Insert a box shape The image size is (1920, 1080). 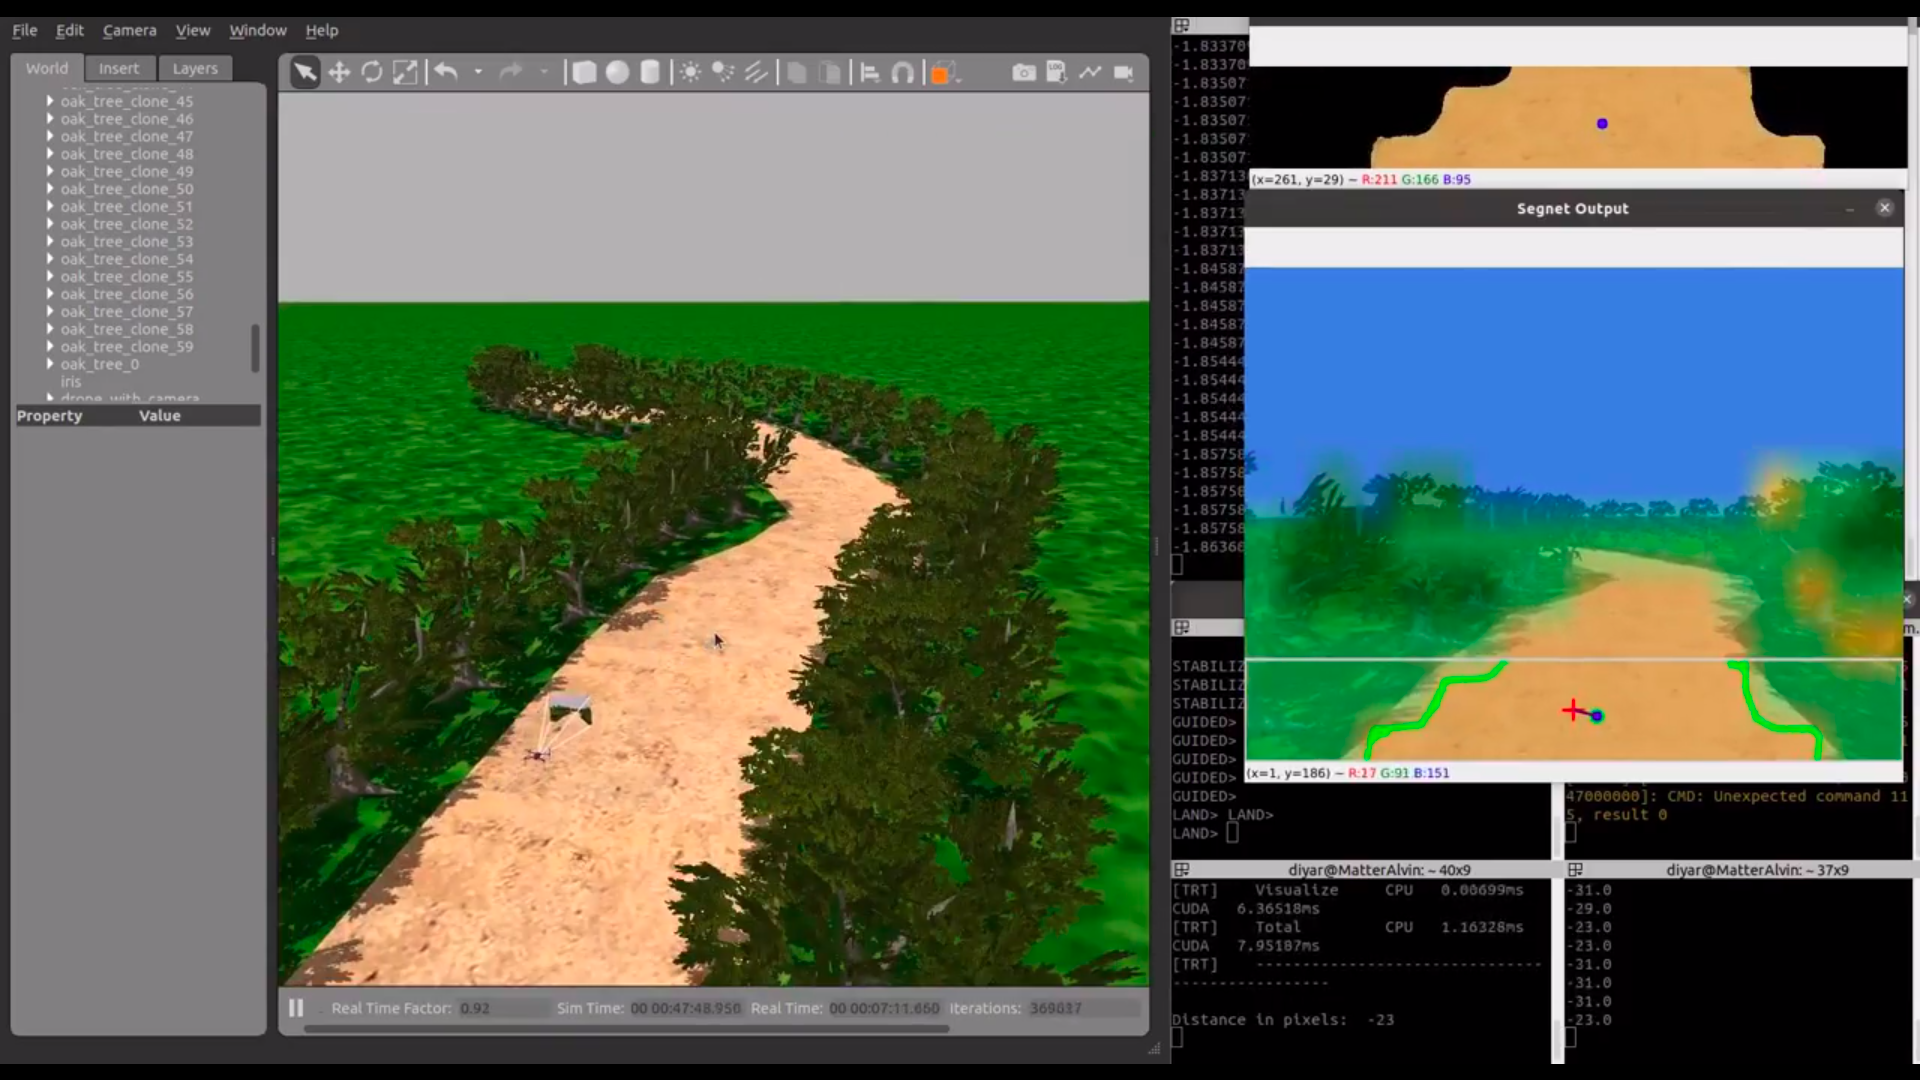584,72
